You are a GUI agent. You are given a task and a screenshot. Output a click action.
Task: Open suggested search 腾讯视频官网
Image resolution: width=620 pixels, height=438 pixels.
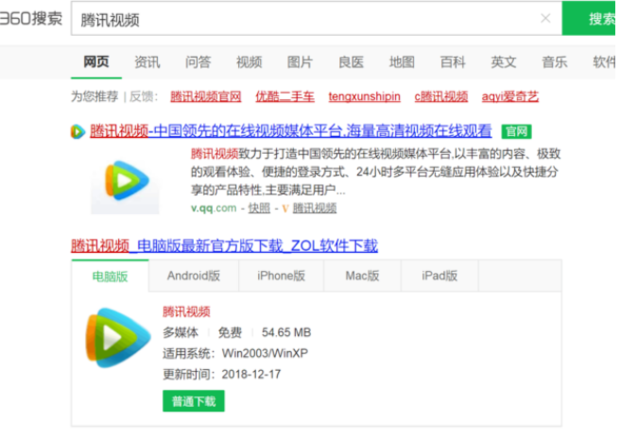click(206, 96)
